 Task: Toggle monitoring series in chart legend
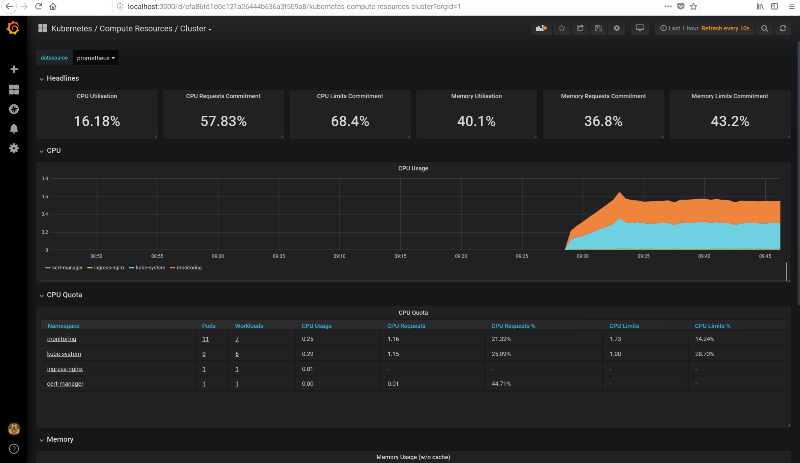[x=186, y=268]
